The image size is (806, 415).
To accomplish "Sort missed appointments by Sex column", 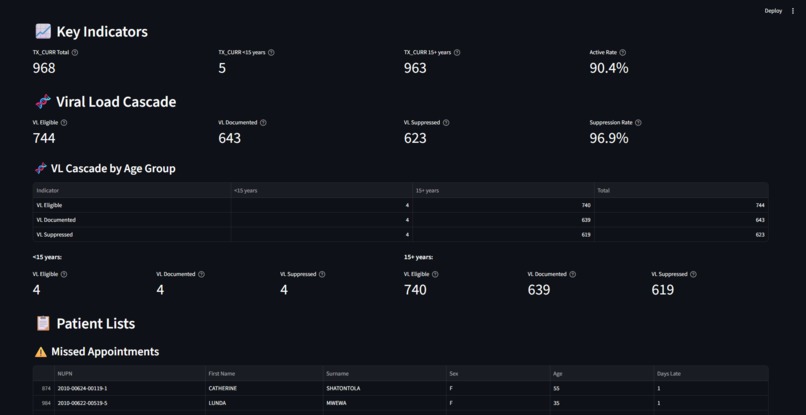I will click(x=498, y=373).
